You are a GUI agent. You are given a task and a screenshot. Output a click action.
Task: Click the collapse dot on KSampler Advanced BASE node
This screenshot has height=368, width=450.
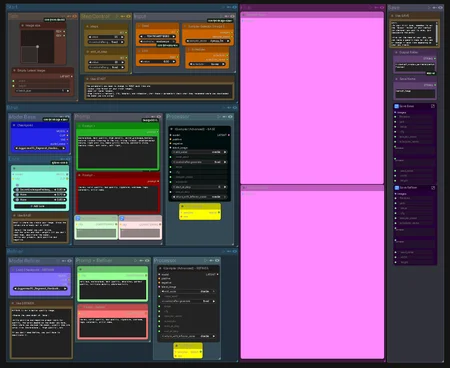click(x=172, y=129)
